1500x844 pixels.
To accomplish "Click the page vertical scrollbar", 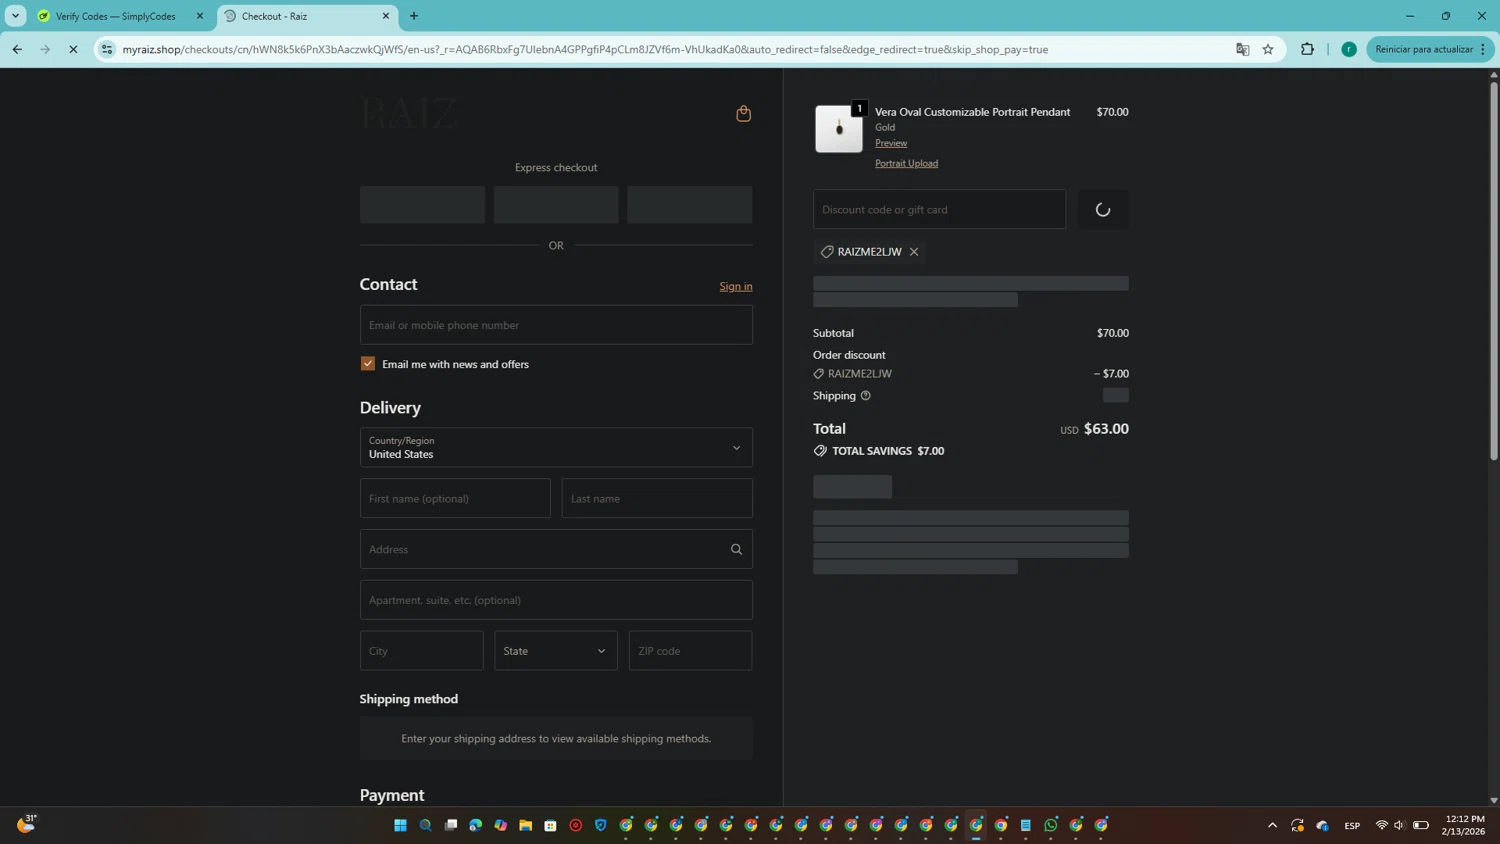I will (1494, 270).
